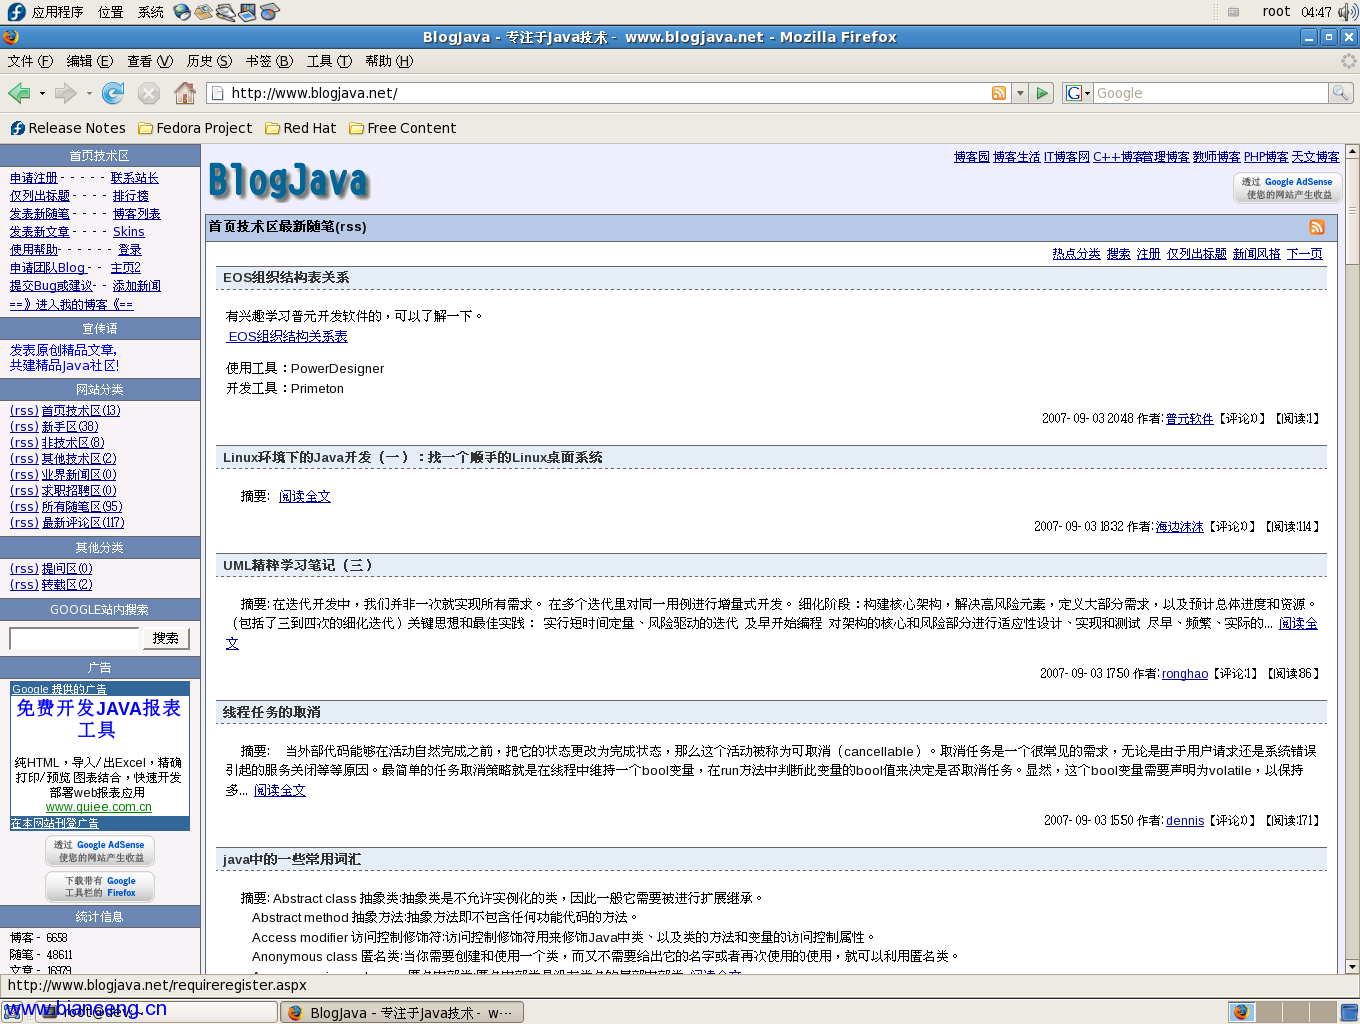Switch to the BlogJava taskbar window button

click(401, 1012)
